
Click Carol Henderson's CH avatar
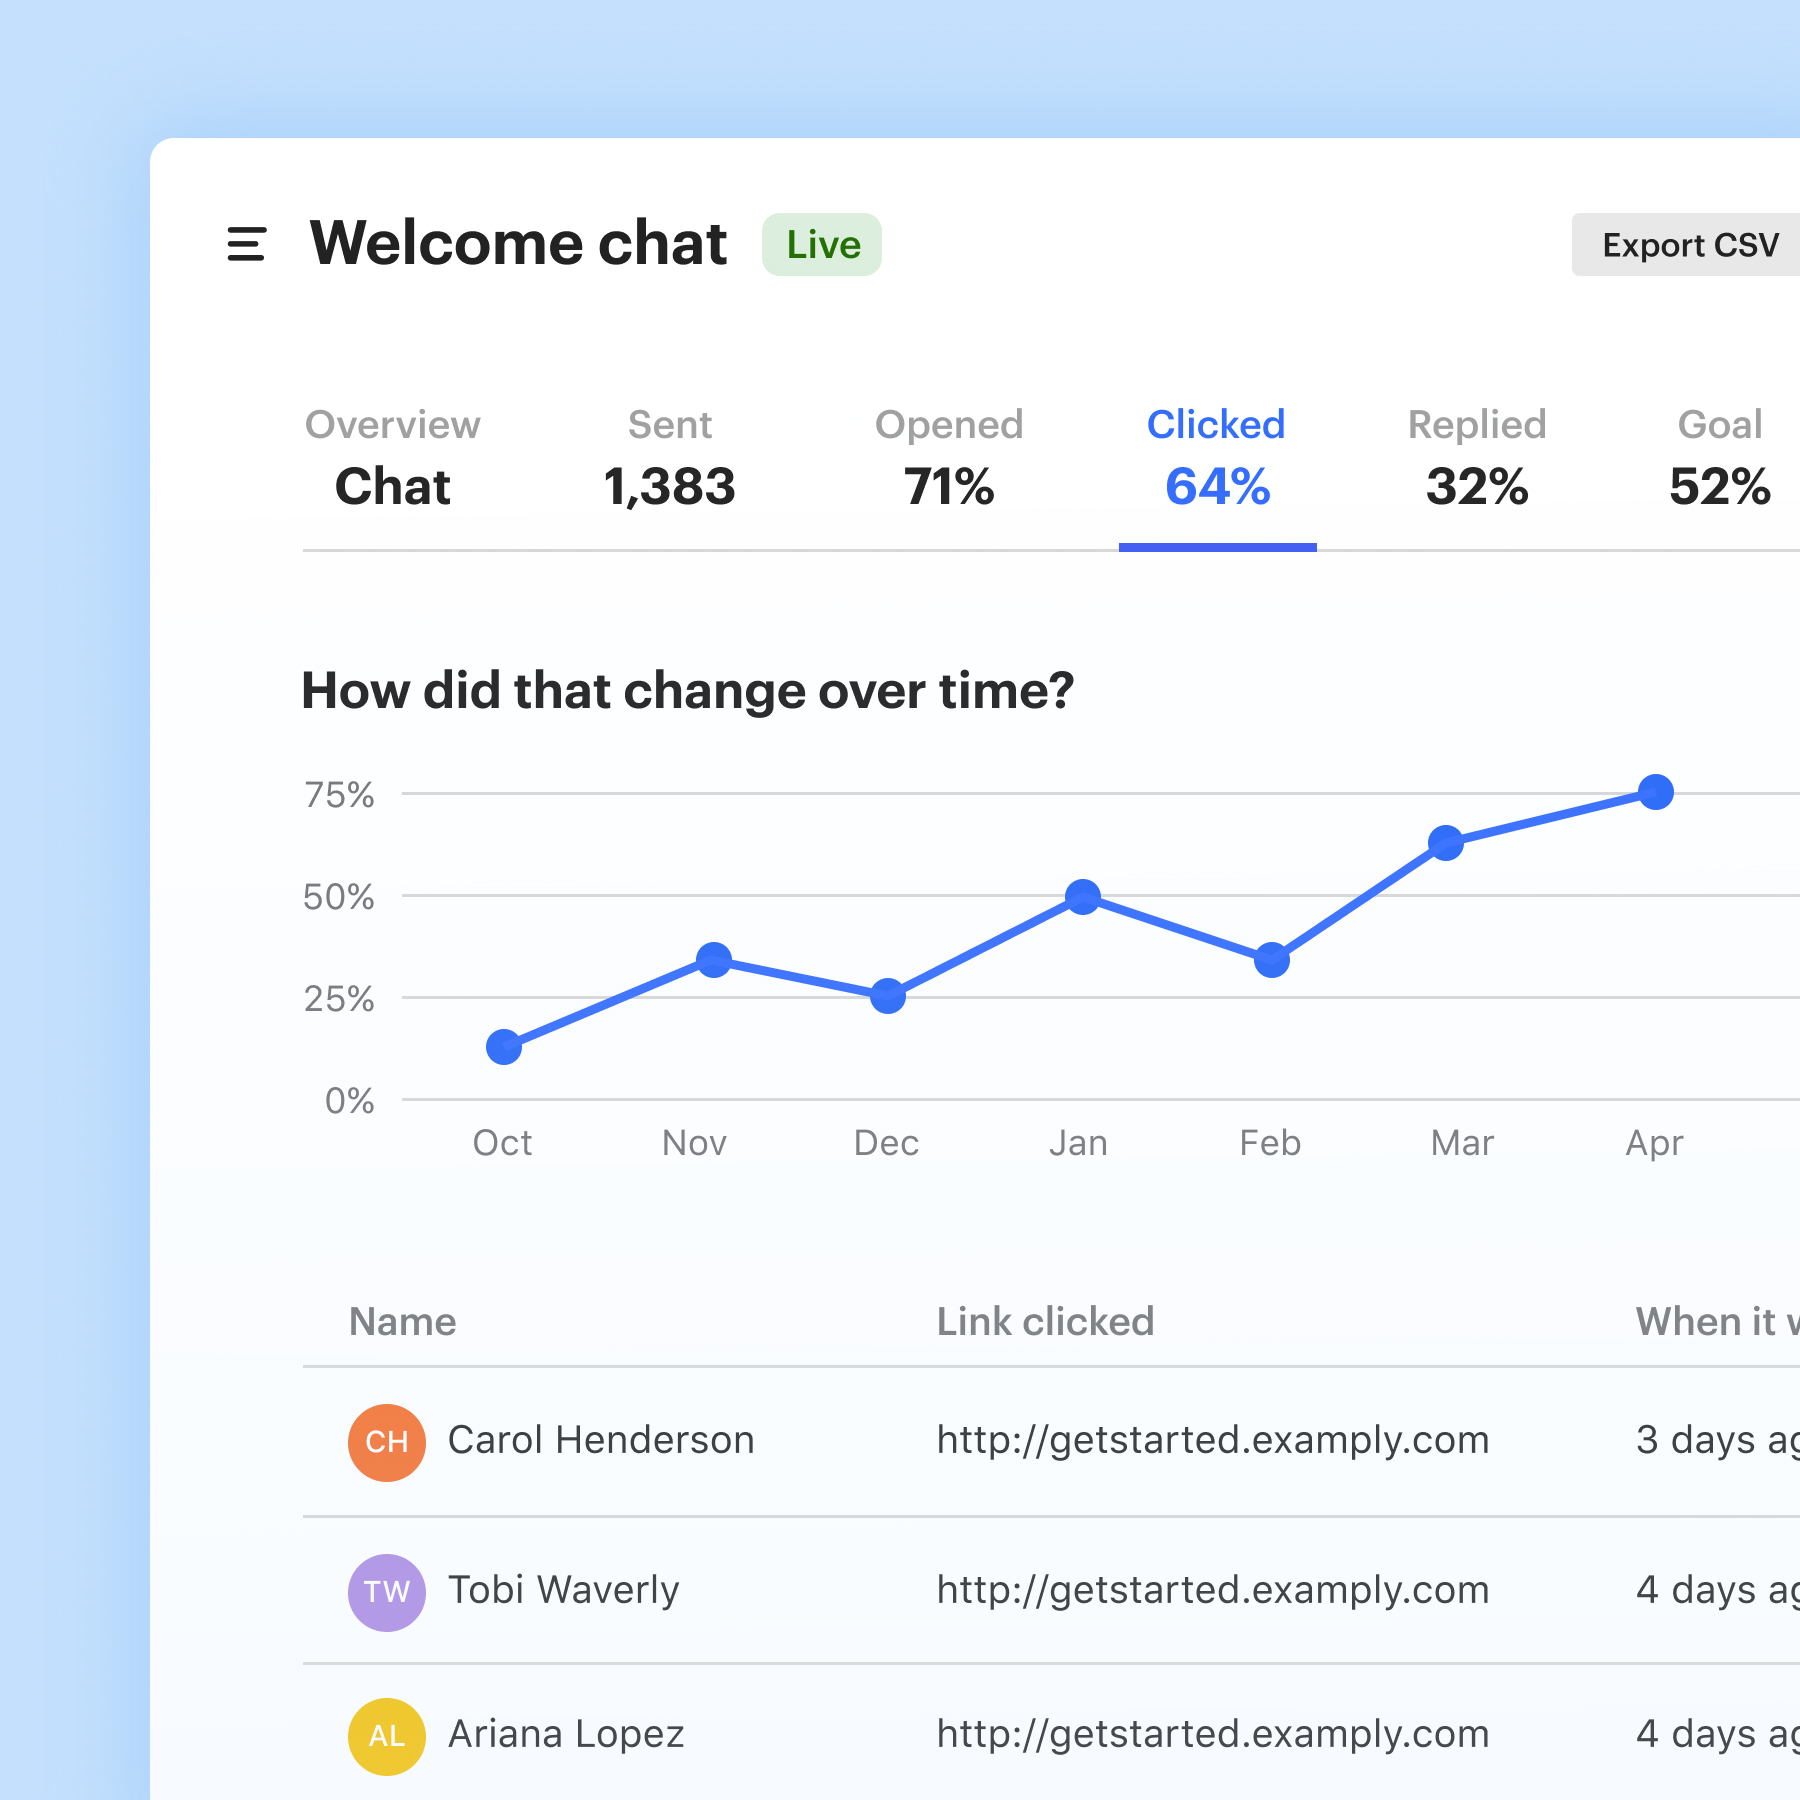point(387,1442)
